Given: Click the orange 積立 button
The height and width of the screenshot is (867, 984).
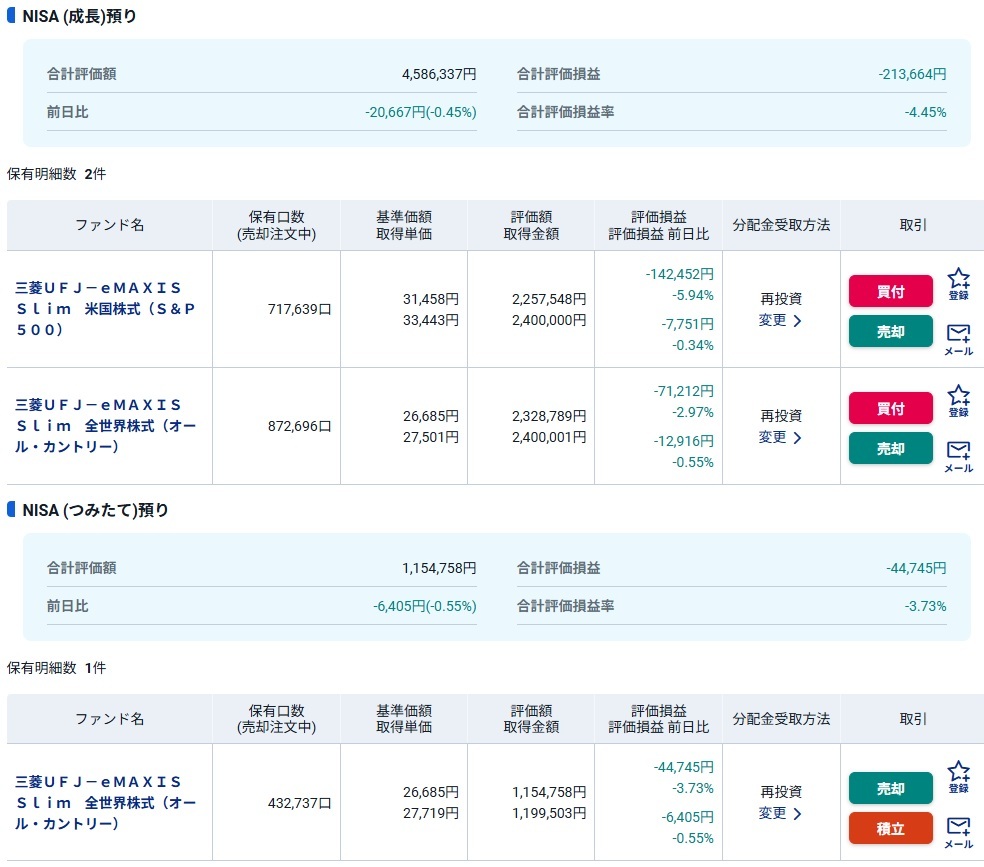Looking at the screenshot, I should pyautogui.click(x=890, y=828).
